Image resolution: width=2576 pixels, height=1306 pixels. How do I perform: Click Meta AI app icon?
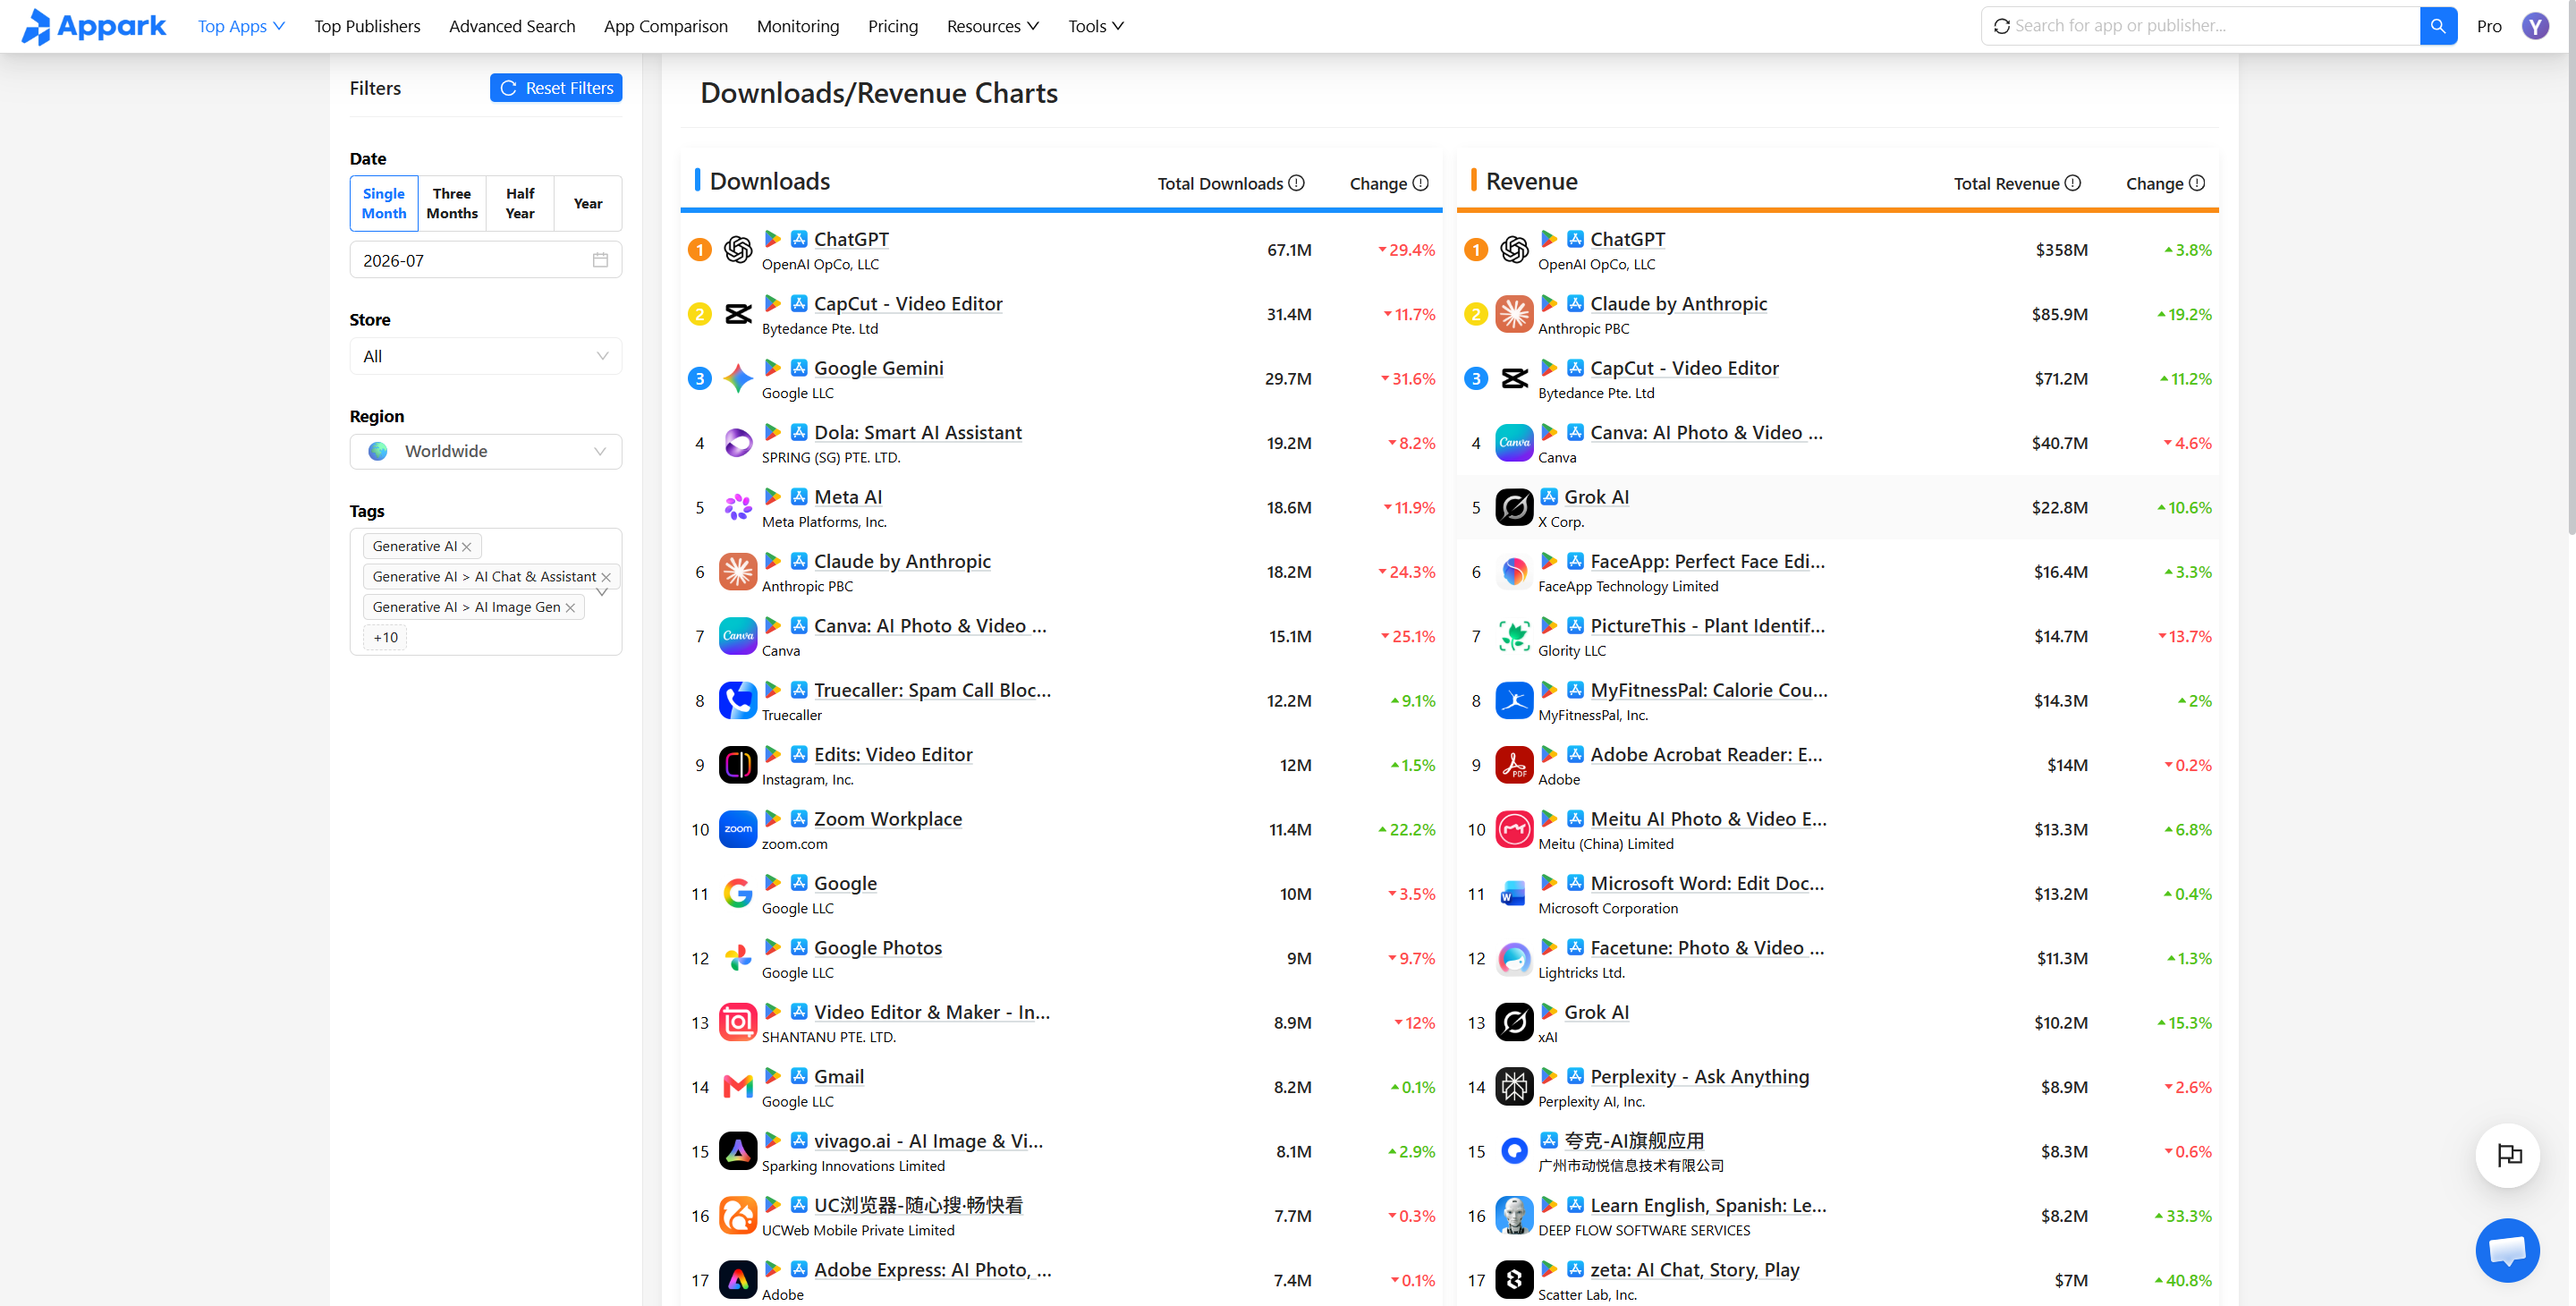[x=738, y=507]
